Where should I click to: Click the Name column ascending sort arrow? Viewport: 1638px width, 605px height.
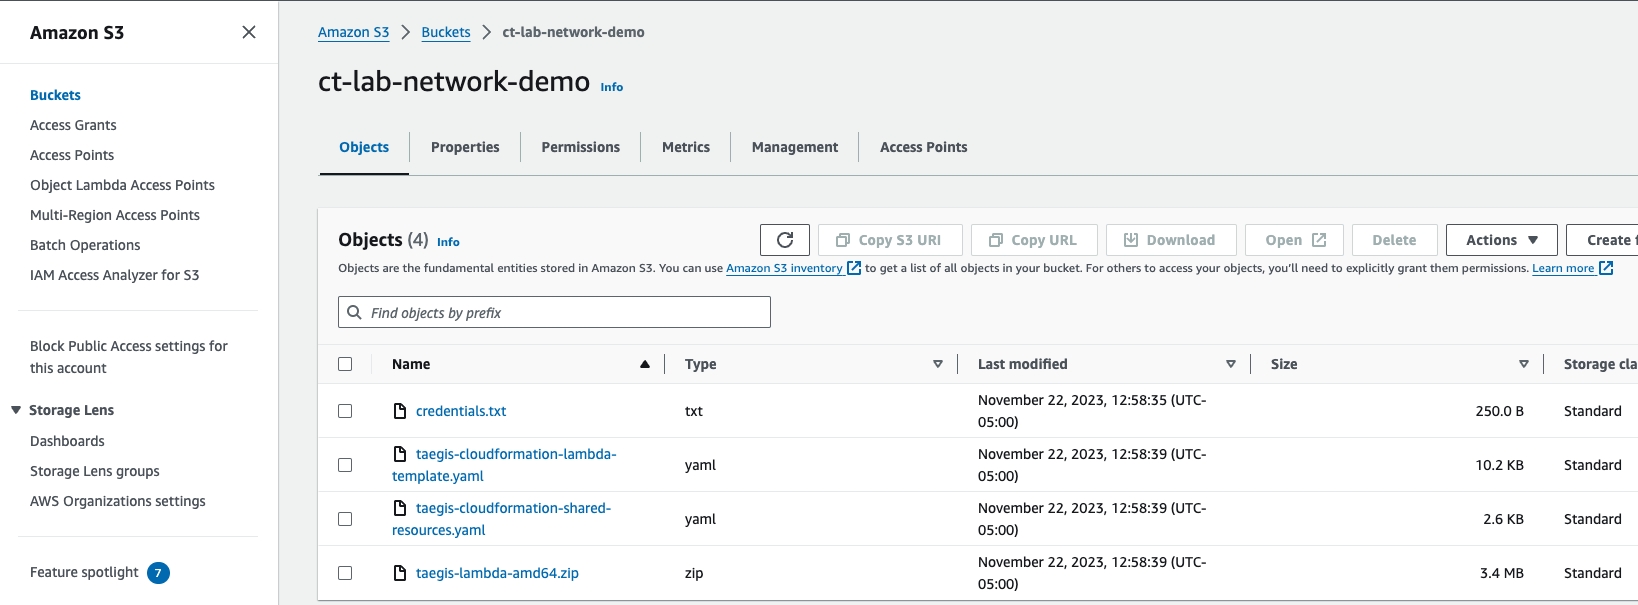pos(645,364)
